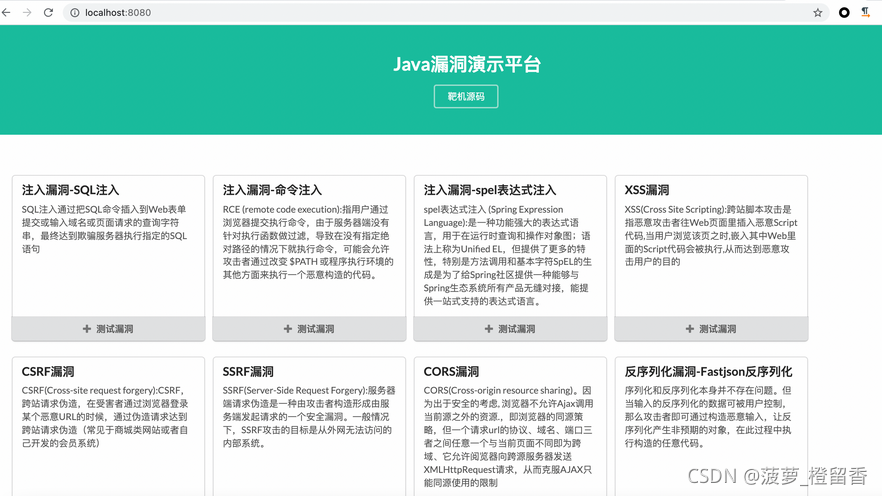Click the Fastjson 序列化和反序列化 description

708,417
